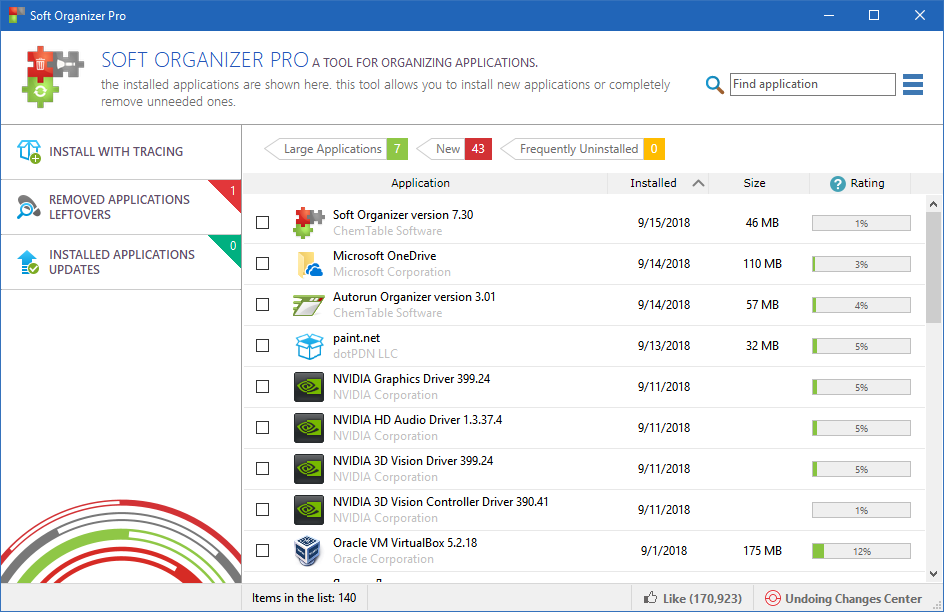This screenshot has width=944, height=612.
Task: Click the Autorun Organizer app icon
Action: point(309,305)
